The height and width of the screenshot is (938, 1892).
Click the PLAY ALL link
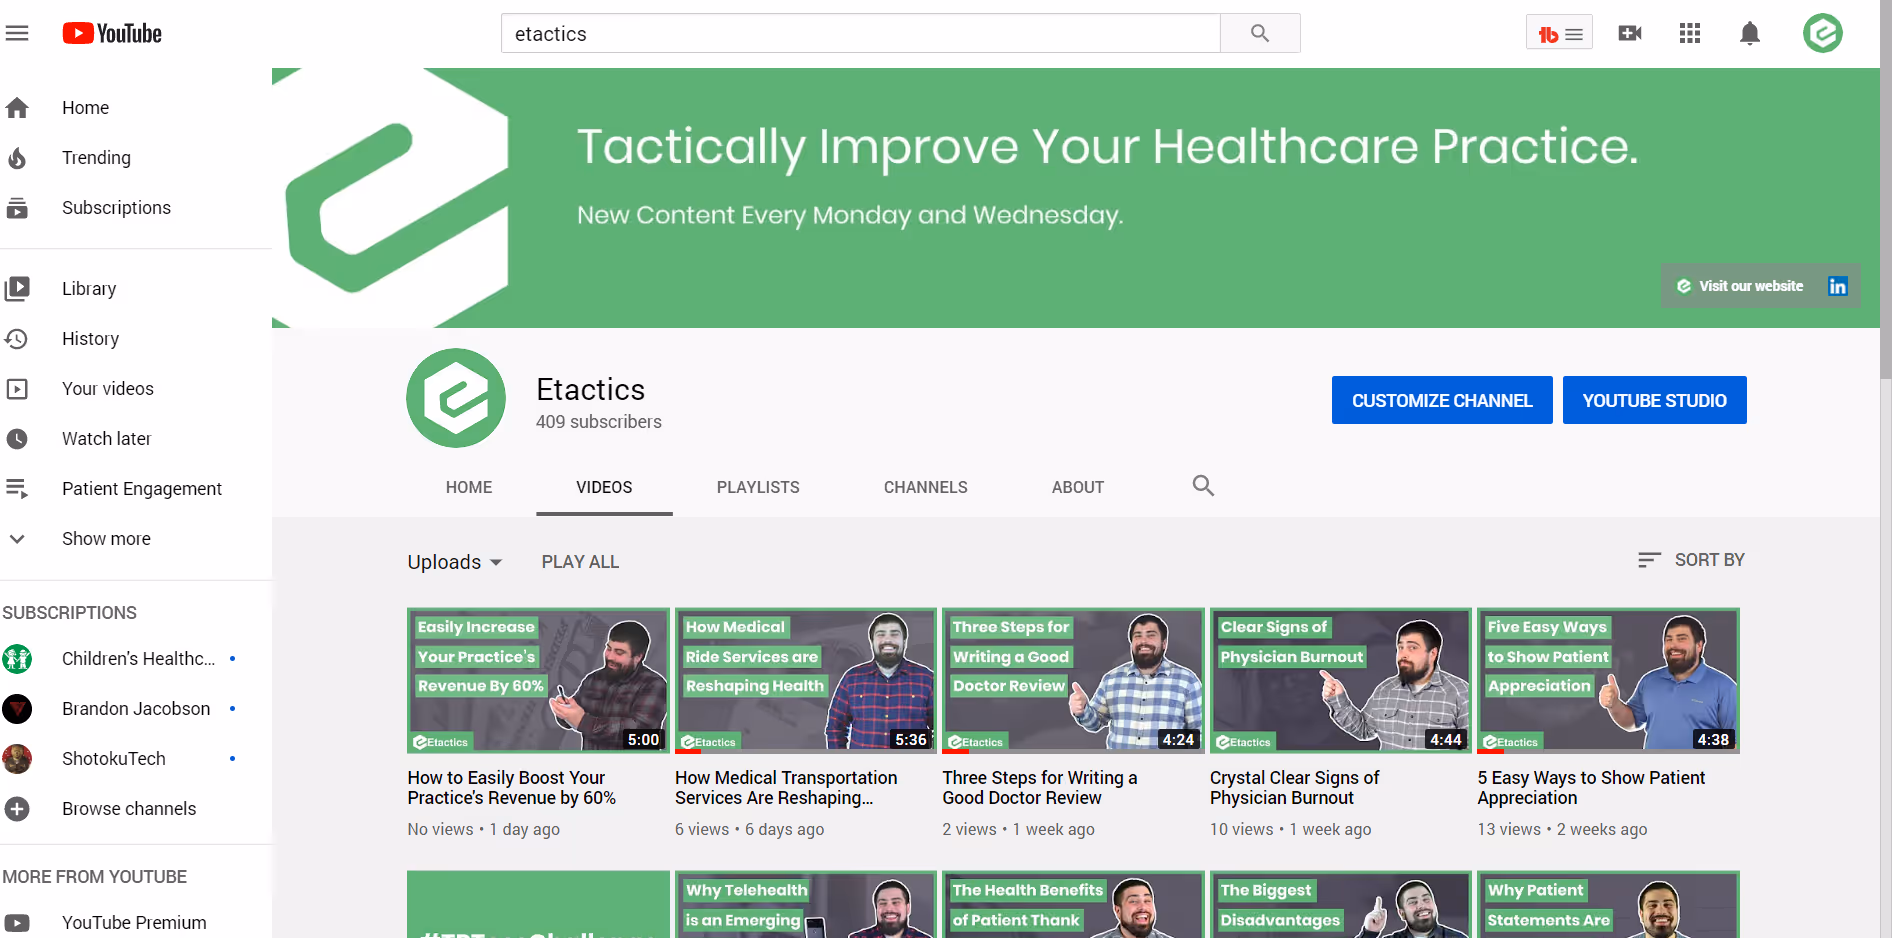pos(580,562)
